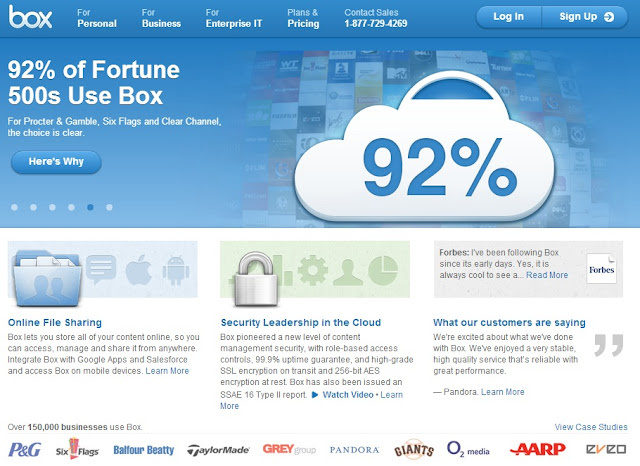The image size is (640, 466).
Task: Click the Six Flags logo
Action: tap(77, 449)
